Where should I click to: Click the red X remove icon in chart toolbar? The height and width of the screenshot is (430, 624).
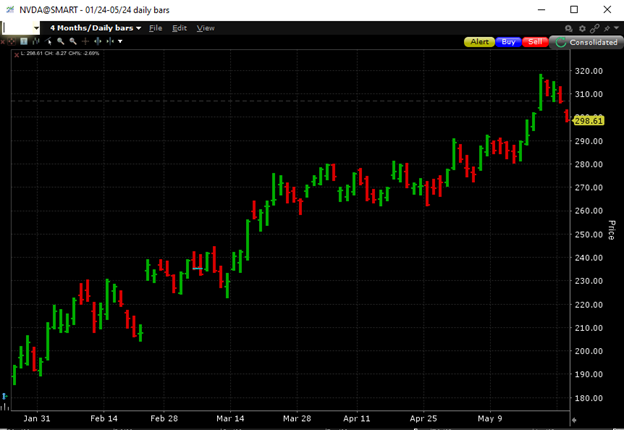(x=2, y=42)
